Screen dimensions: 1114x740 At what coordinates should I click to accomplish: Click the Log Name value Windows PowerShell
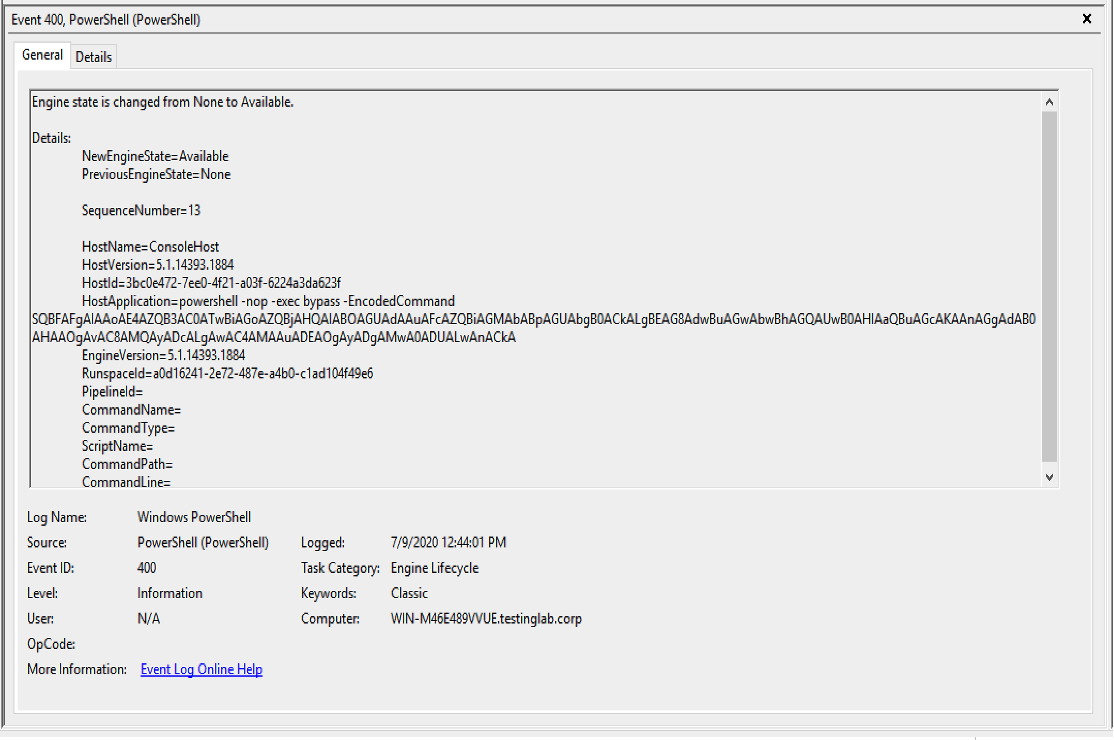tap(194, 518)
